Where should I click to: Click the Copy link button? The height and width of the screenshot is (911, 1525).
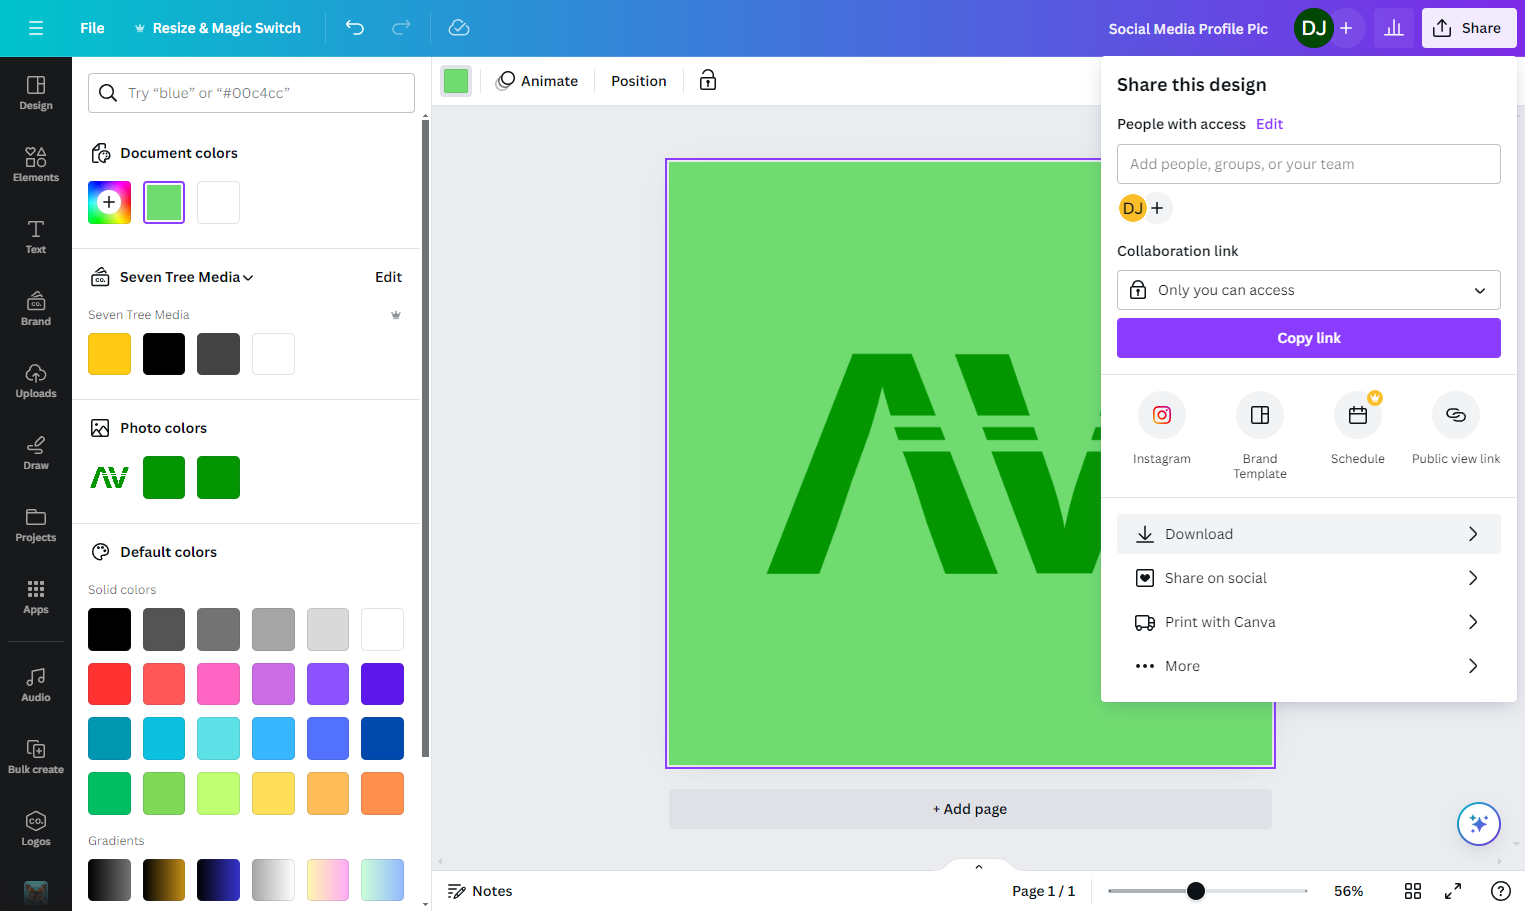[1309, 338]
